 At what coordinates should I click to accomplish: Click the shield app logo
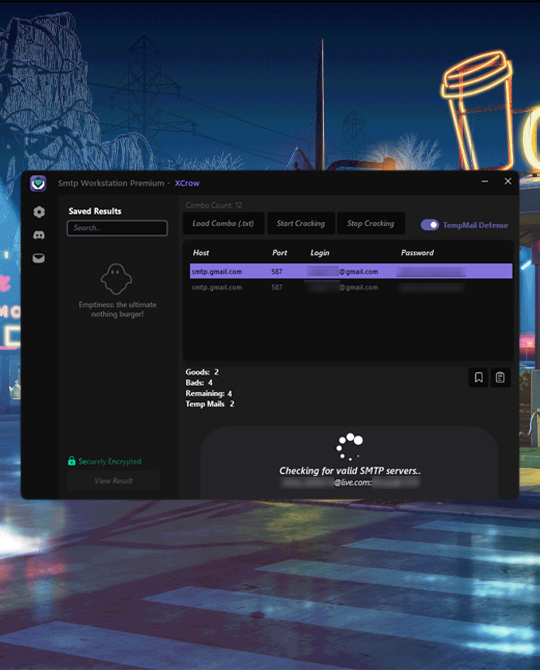(38, 183)
